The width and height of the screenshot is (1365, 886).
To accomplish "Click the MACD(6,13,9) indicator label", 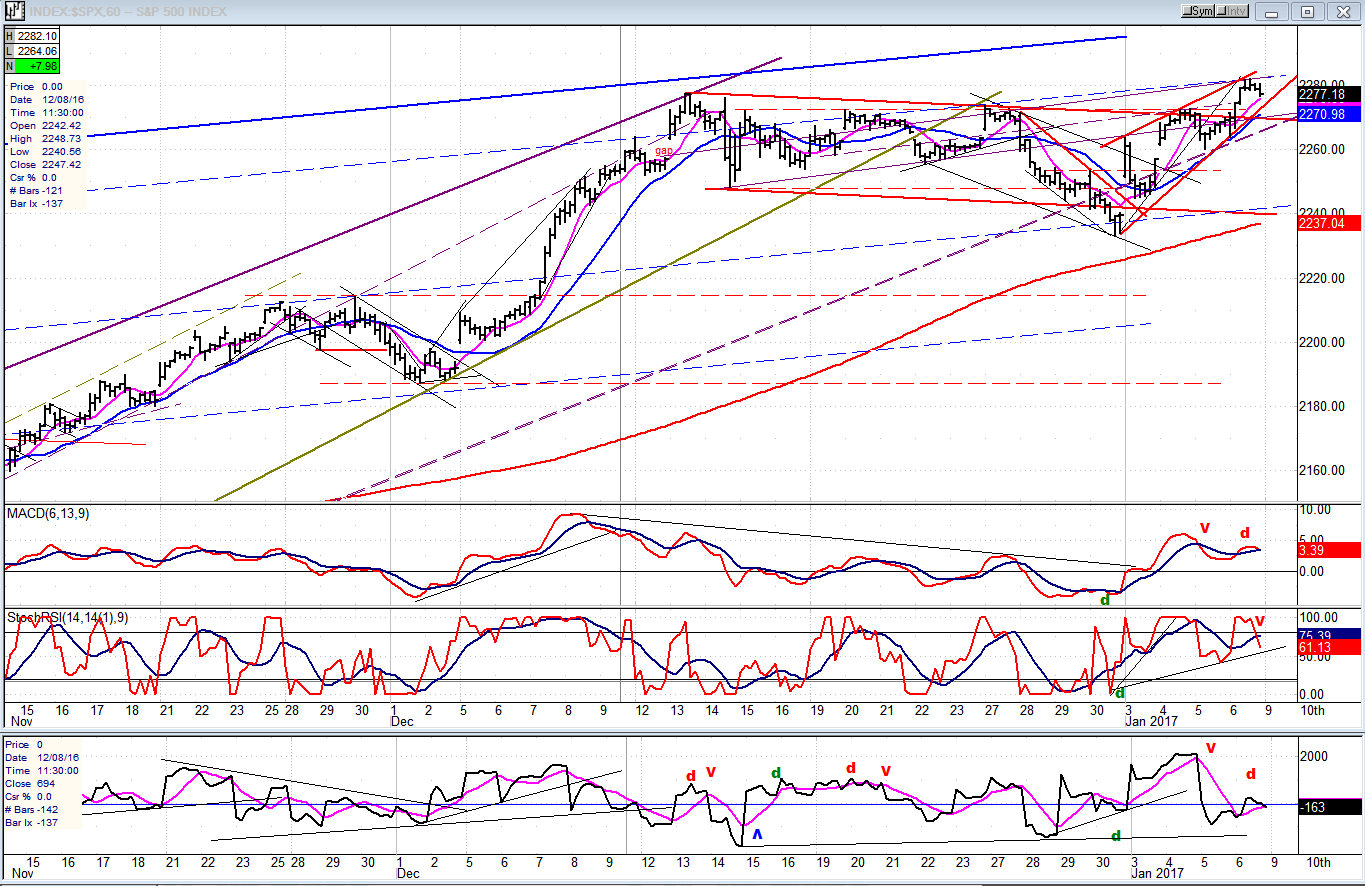I will (x=47, y=513).
